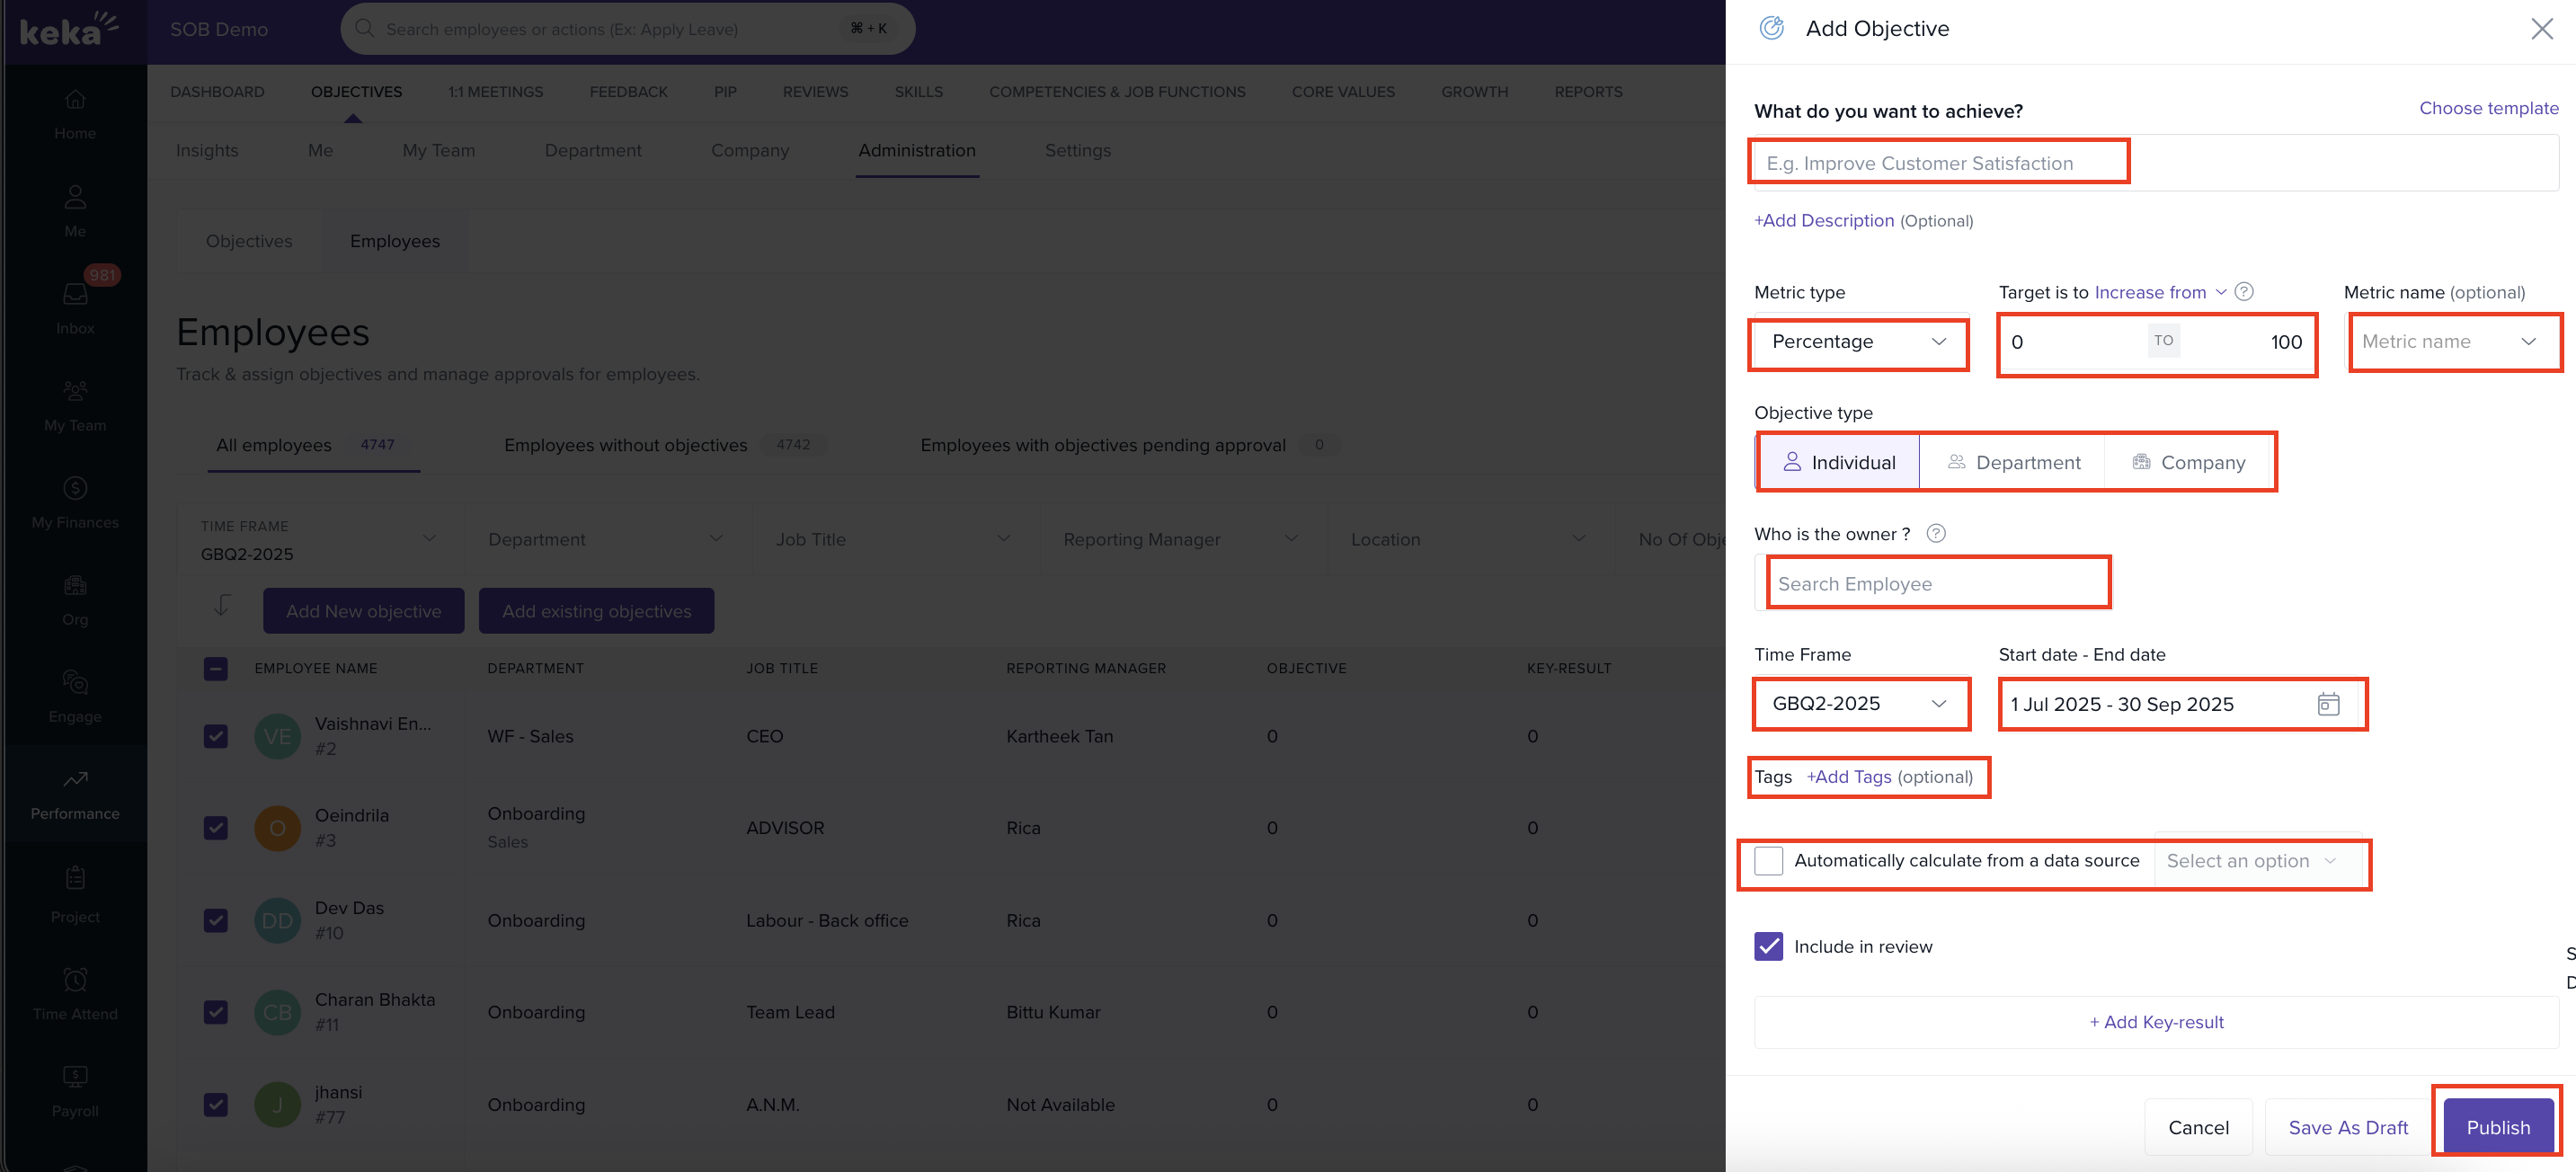Open the 1:1 Meetings menu item

click(x=495, y=91)
